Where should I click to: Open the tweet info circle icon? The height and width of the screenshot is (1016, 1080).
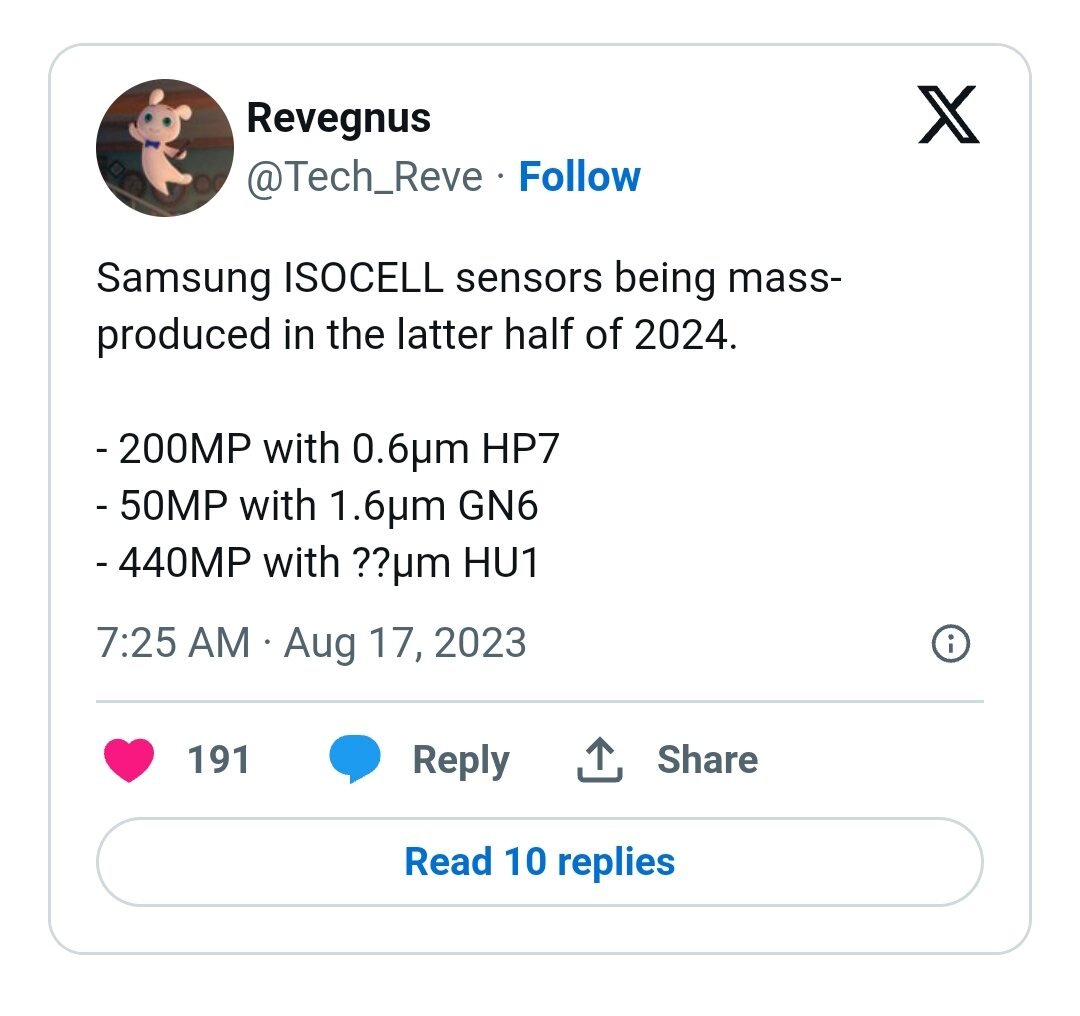[x=950, y=645]
